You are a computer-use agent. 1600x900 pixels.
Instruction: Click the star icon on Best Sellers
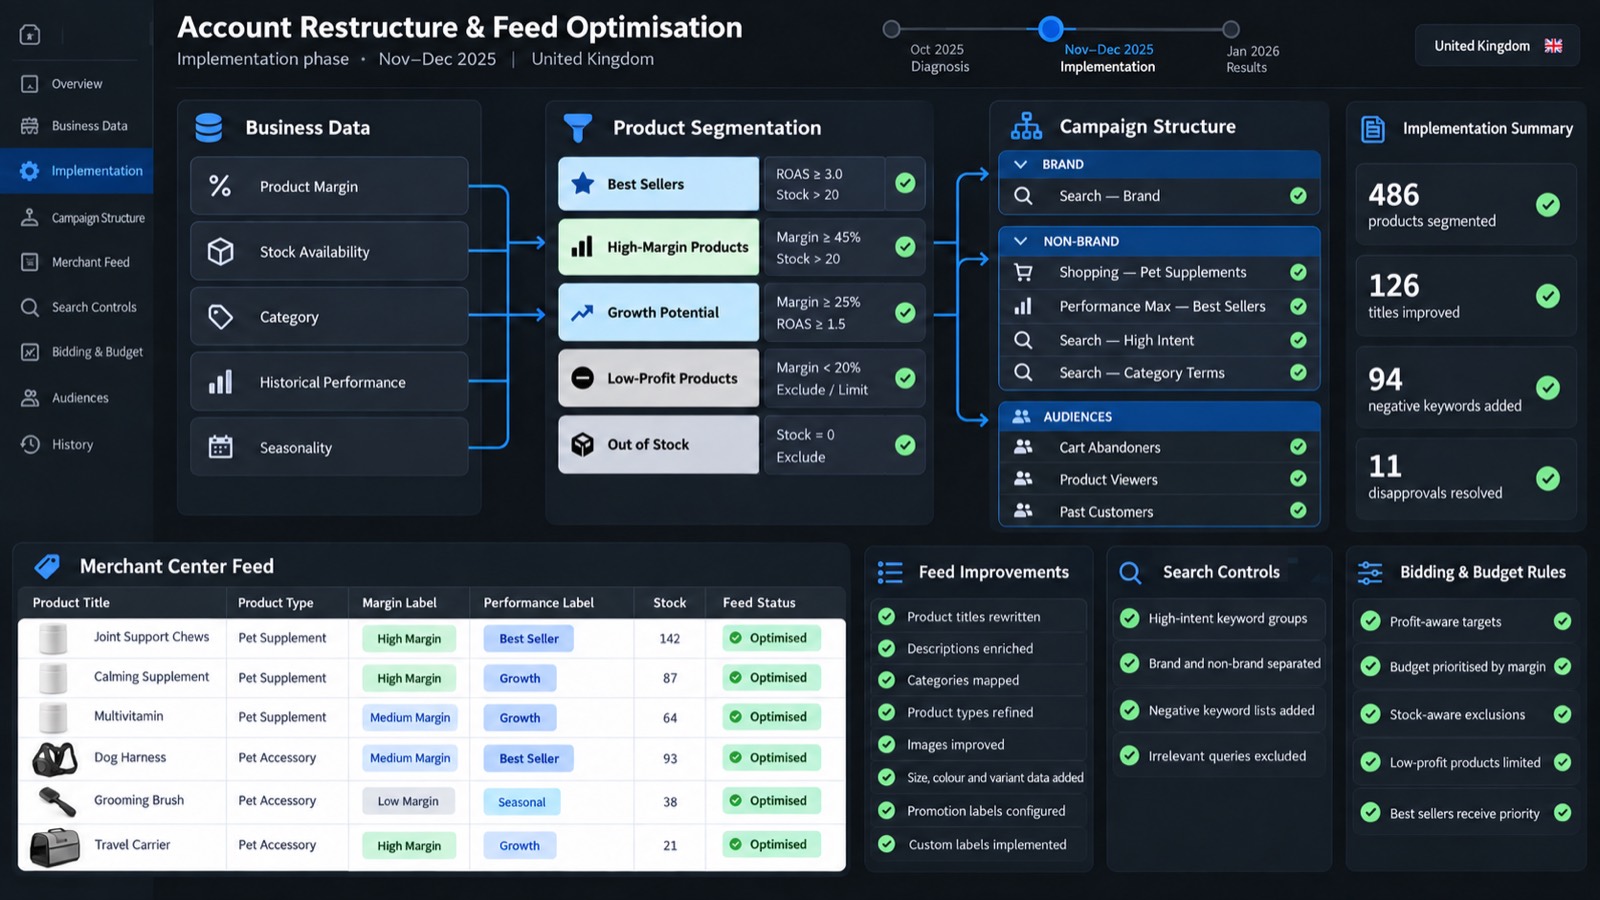point(583,184)
